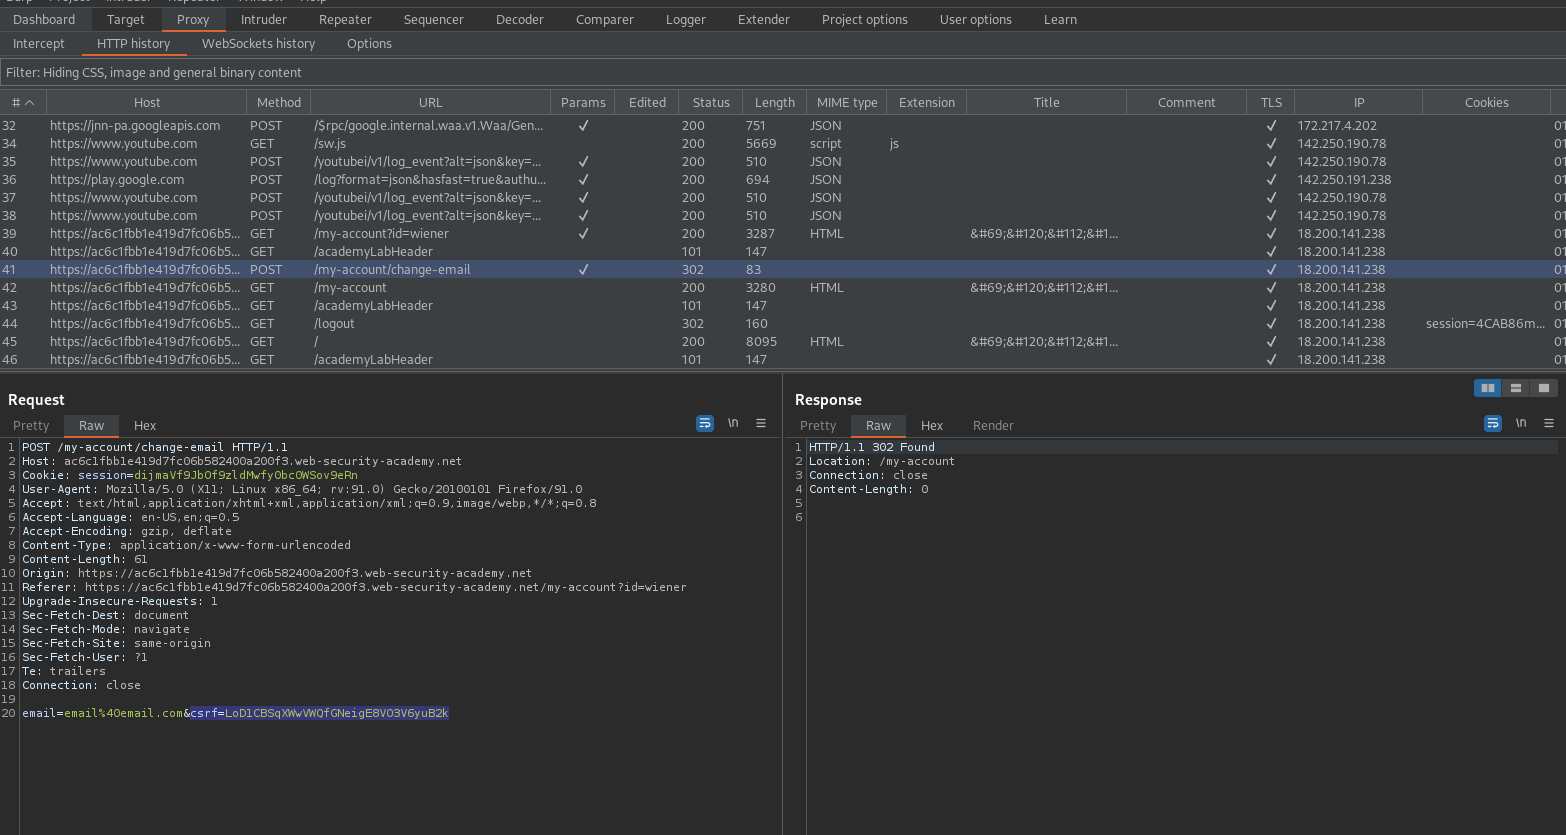Screen dimensions: 1566x835
Task: Open the Extender tab
Action: pos(764,19)
